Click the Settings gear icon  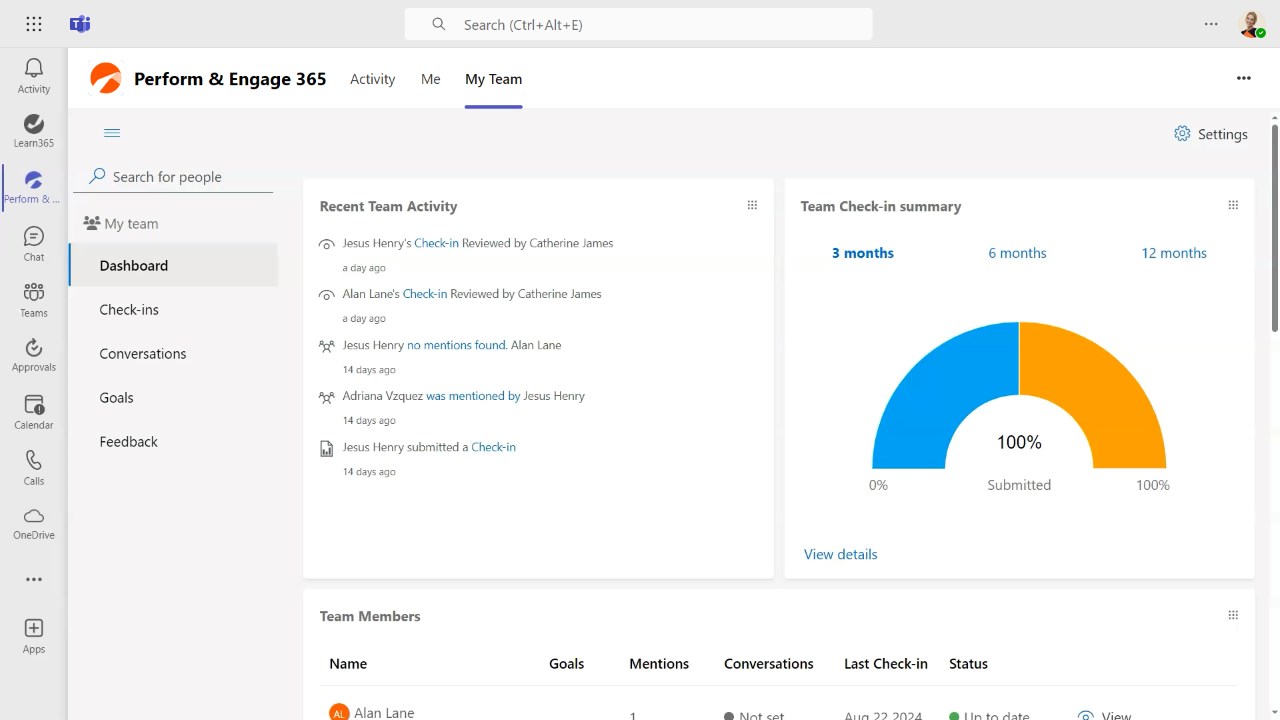pos(1182,134)
